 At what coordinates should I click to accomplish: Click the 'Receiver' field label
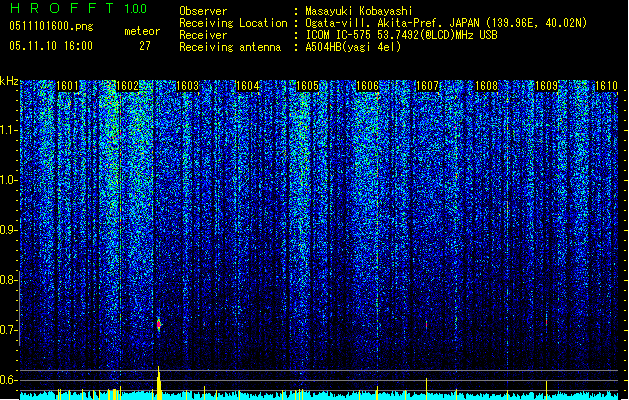click(203, 35)
